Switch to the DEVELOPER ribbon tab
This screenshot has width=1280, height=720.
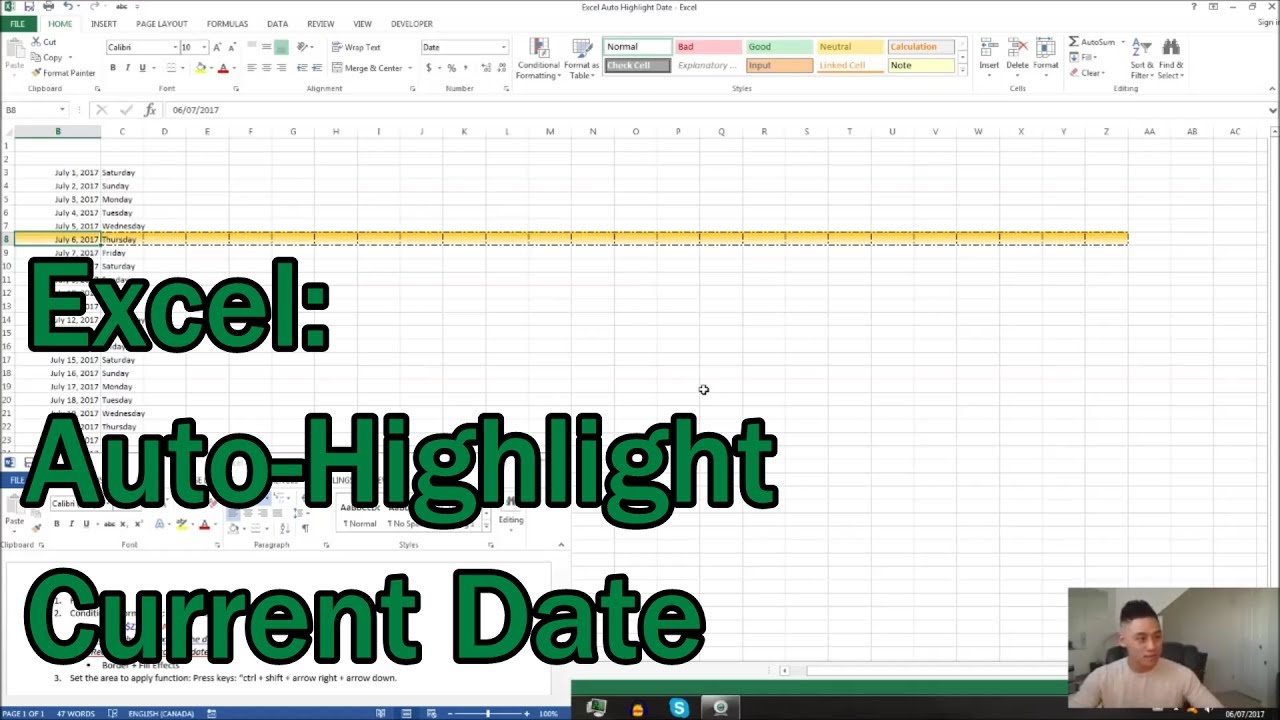point(412,24)
